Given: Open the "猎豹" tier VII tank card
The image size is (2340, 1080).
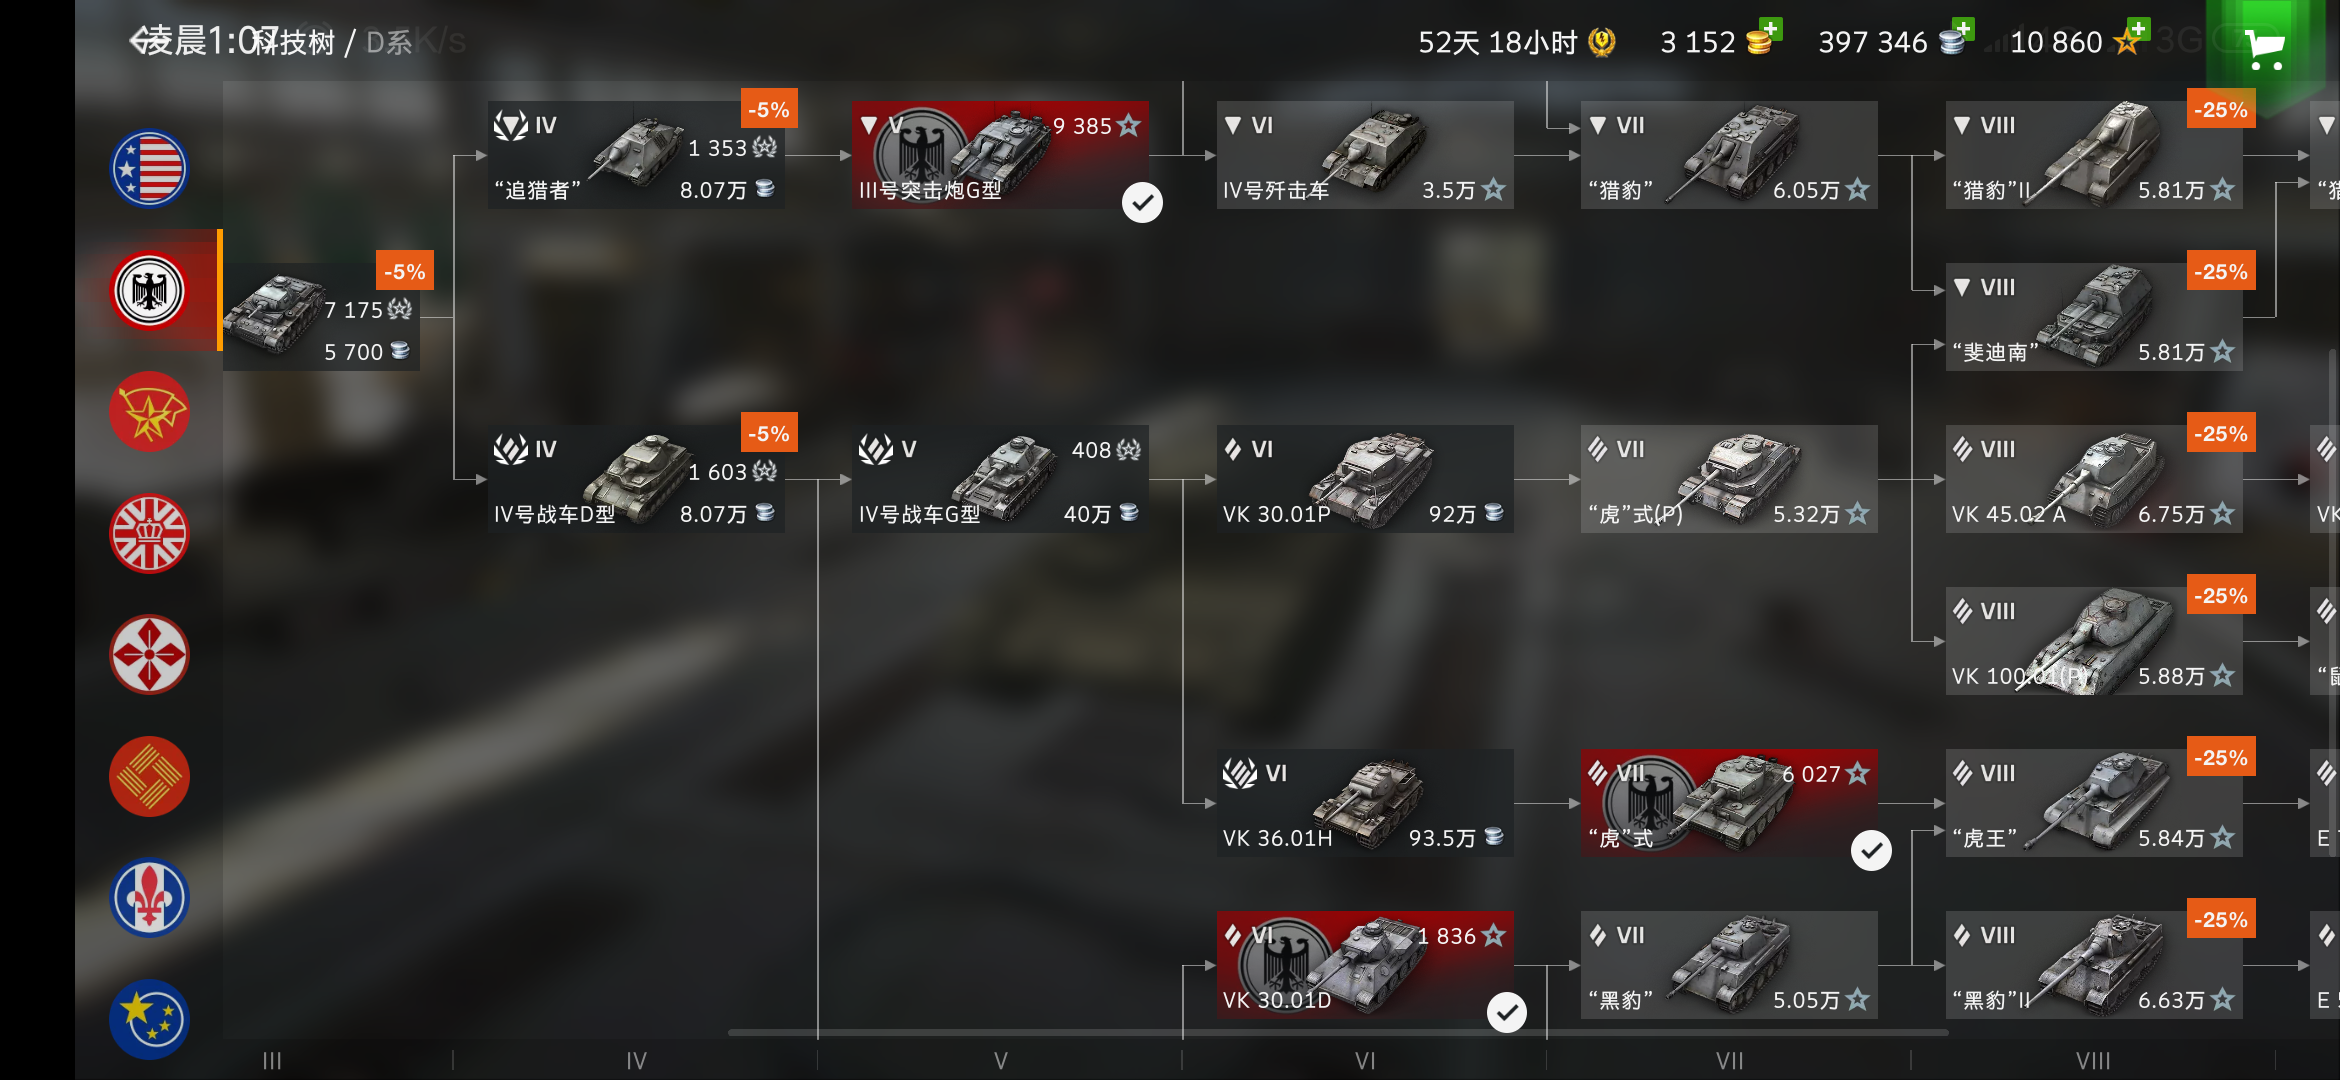Looking at the screenshot, I should pyautogui.click(x=1729, y=155).
